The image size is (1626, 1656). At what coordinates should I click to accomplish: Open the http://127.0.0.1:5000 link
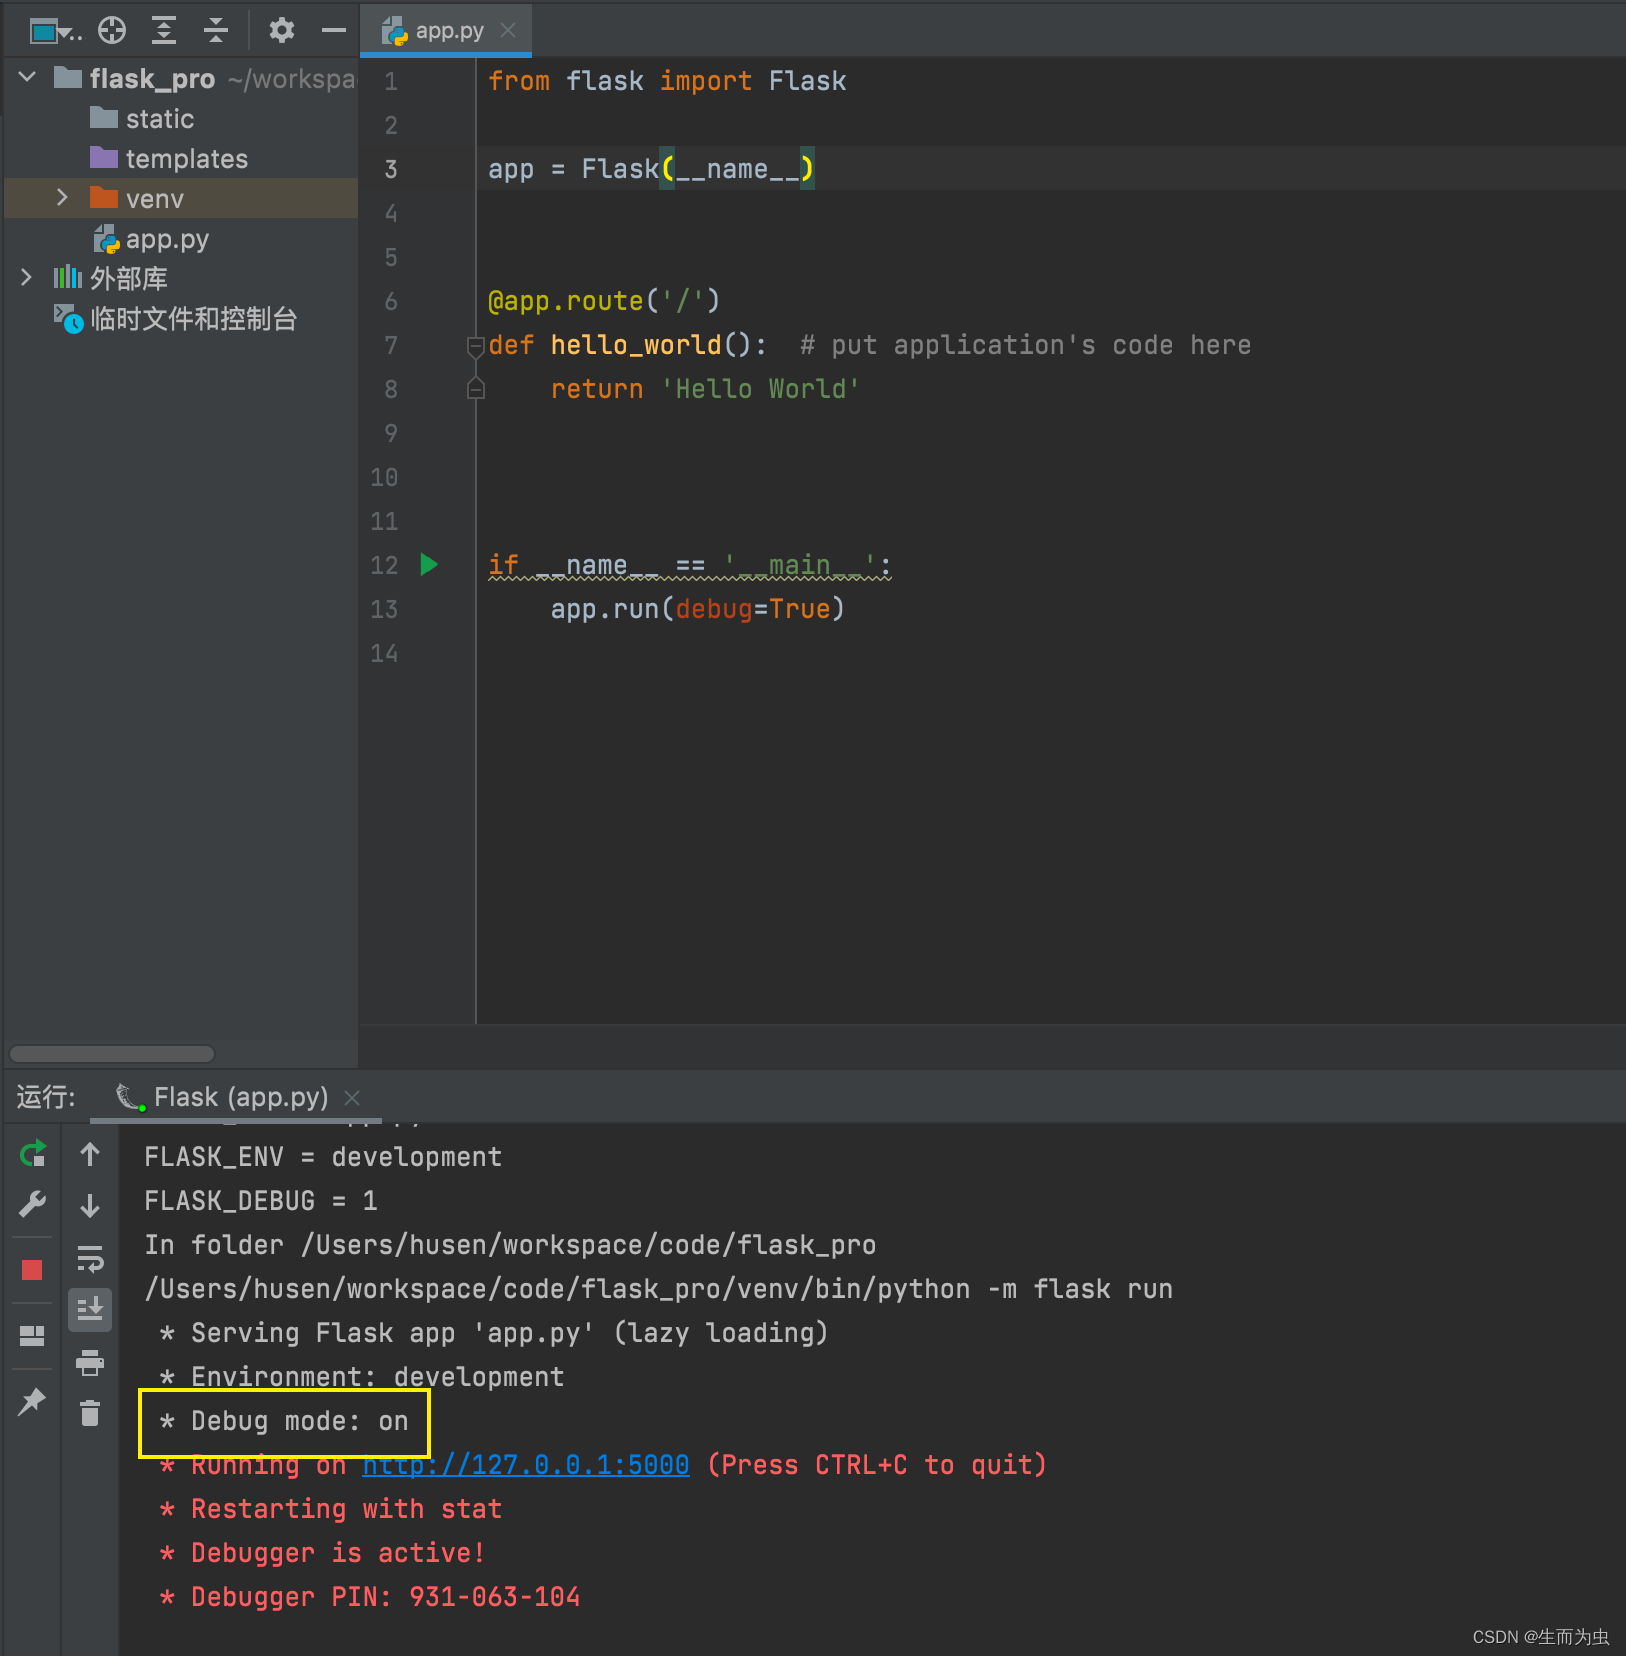[x=526, y=1465]
